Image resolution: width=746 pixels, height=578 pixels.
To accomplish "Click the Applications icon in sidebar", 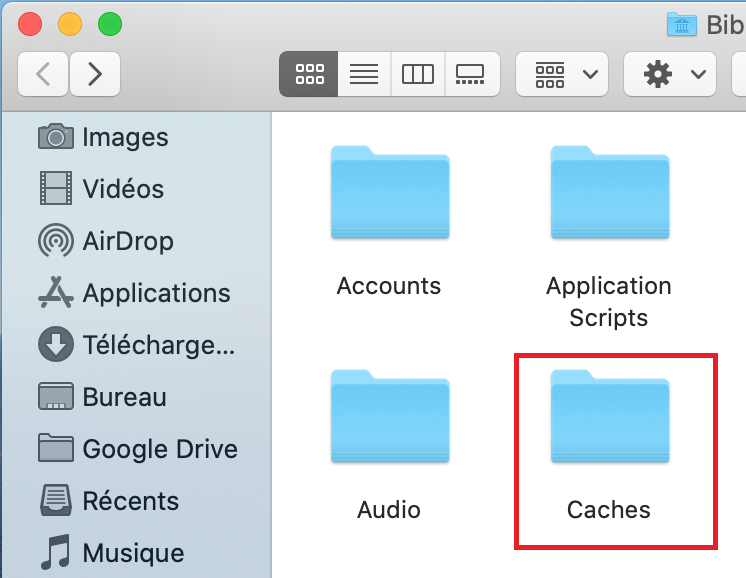I will [x=56, y=292].
